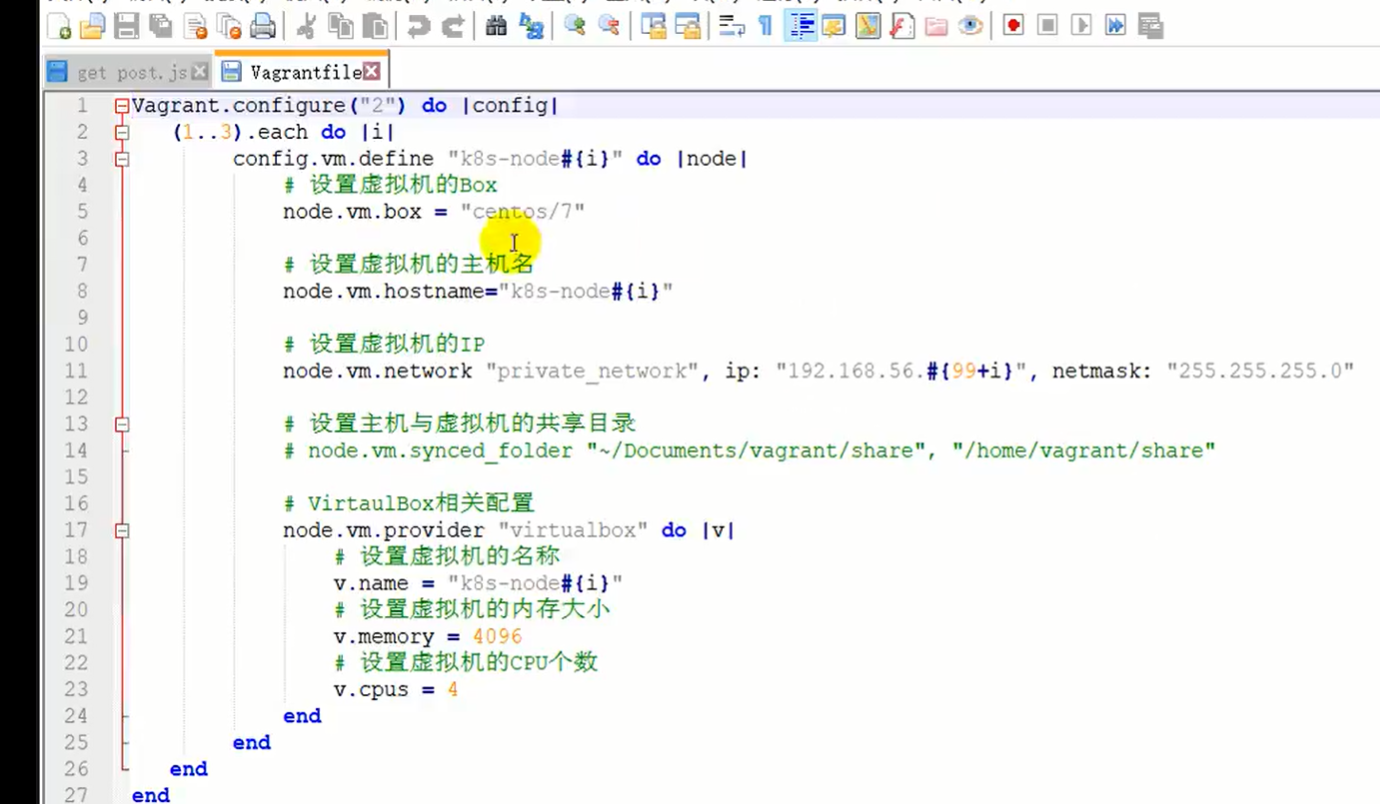Click the memory value 4096
Image resolution: width=1380 pixels, height=804 pixels.
(497, 636)
